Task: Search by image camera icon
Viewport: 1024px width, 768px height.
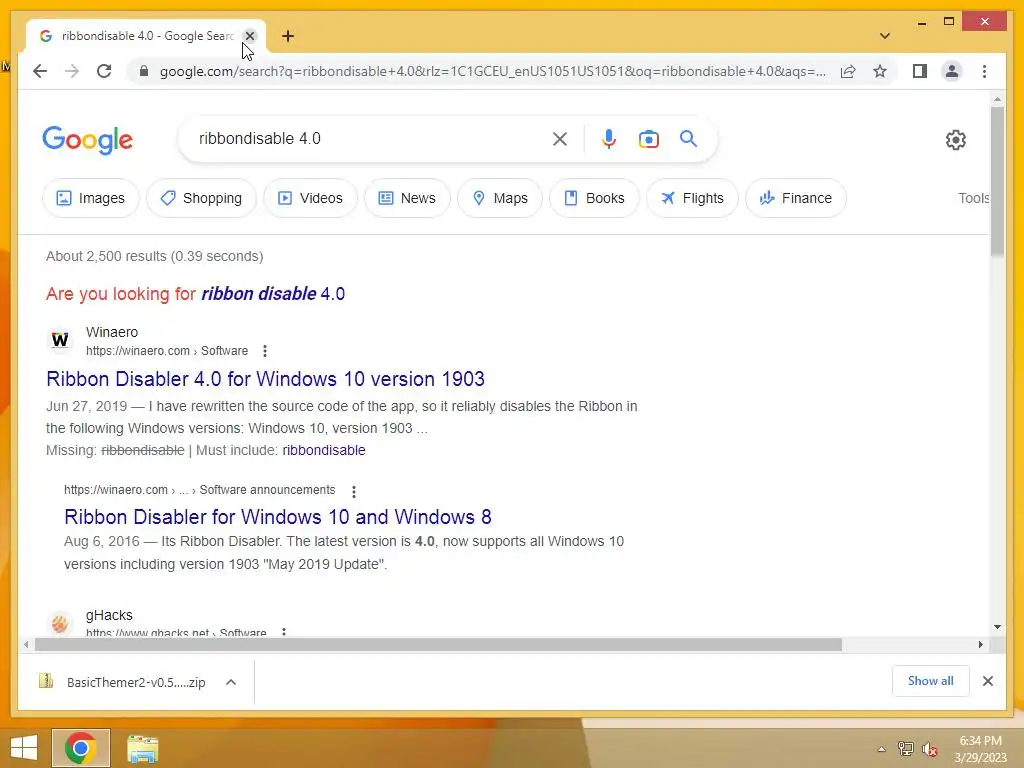Action: coord(648,138)
